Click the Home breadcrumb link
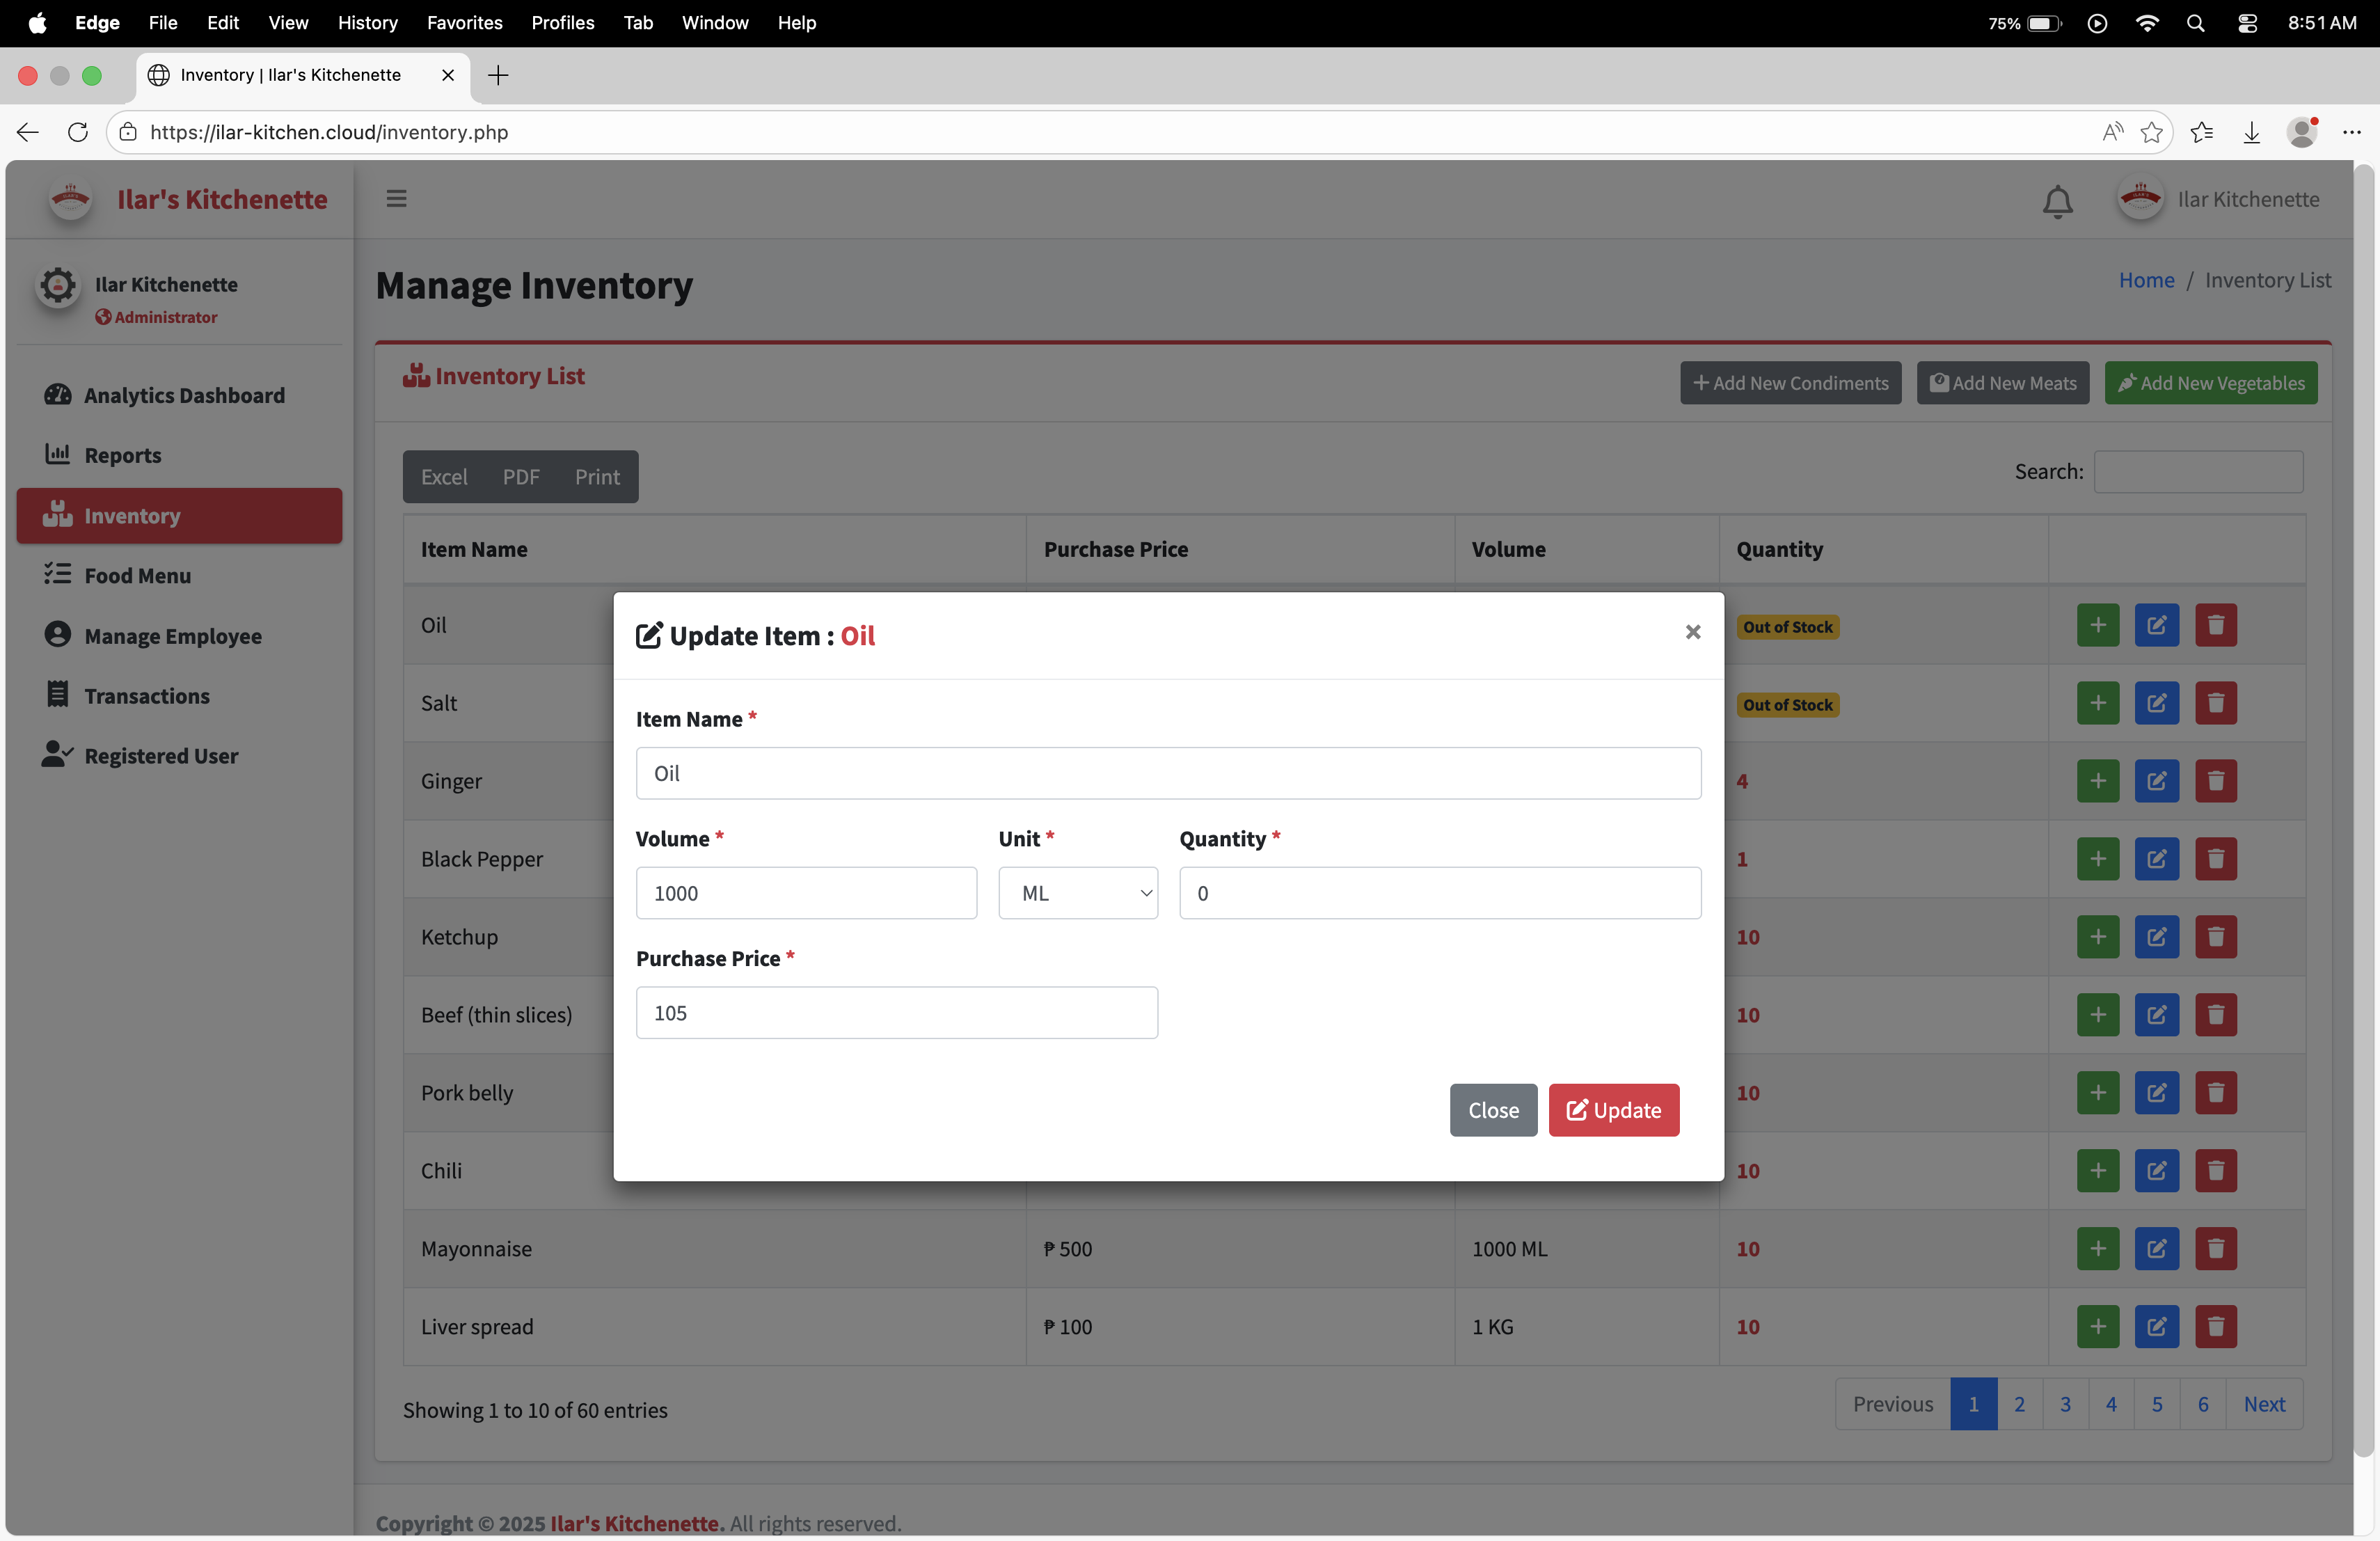 [x=2146, y=280]
